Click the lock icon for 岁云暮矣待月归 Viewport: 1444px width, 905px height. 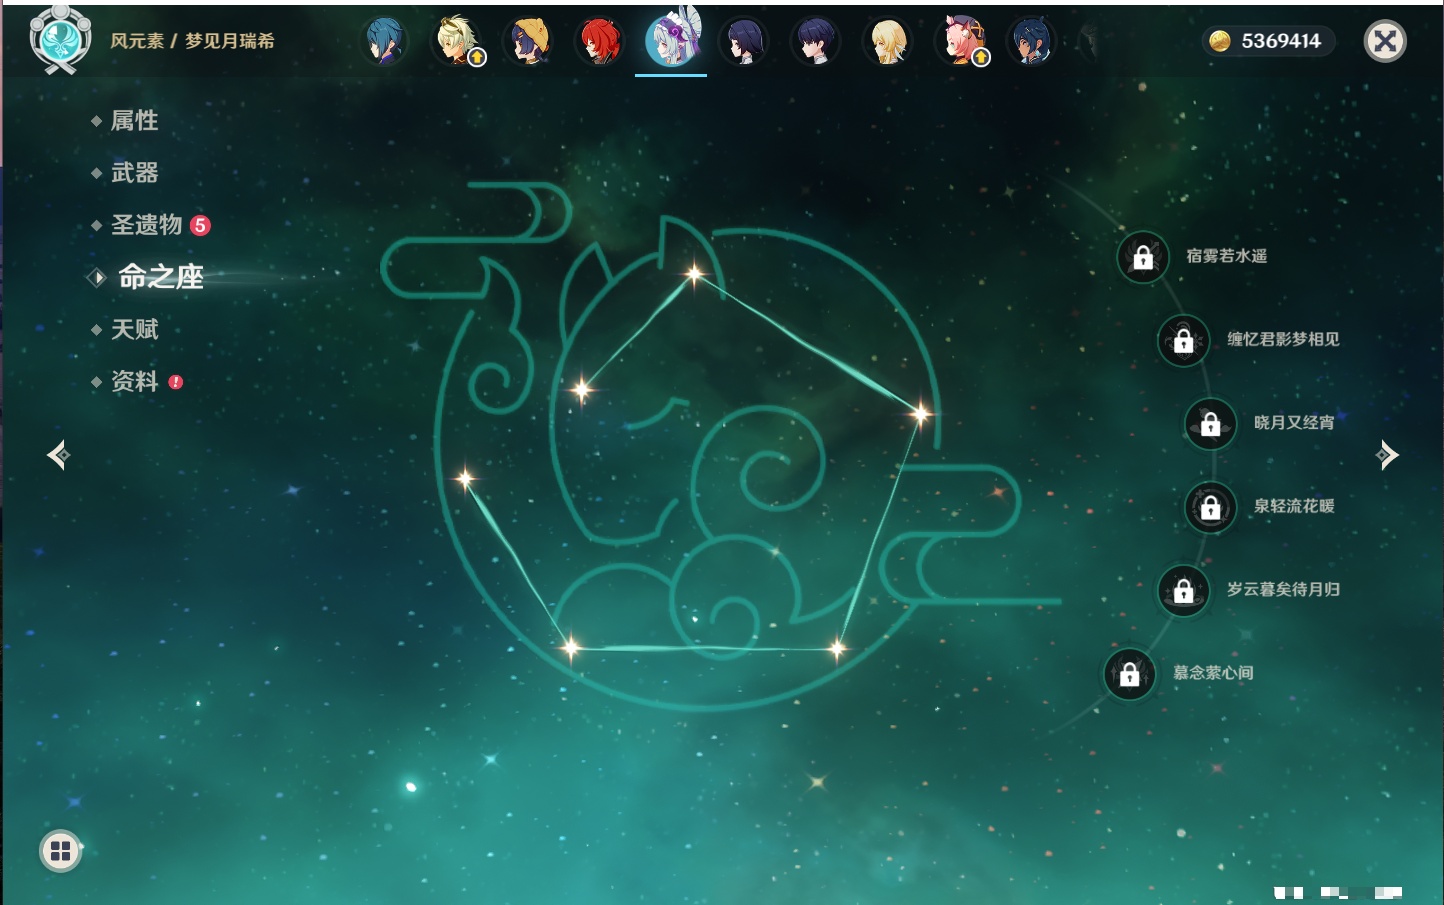coord(1184,590)
